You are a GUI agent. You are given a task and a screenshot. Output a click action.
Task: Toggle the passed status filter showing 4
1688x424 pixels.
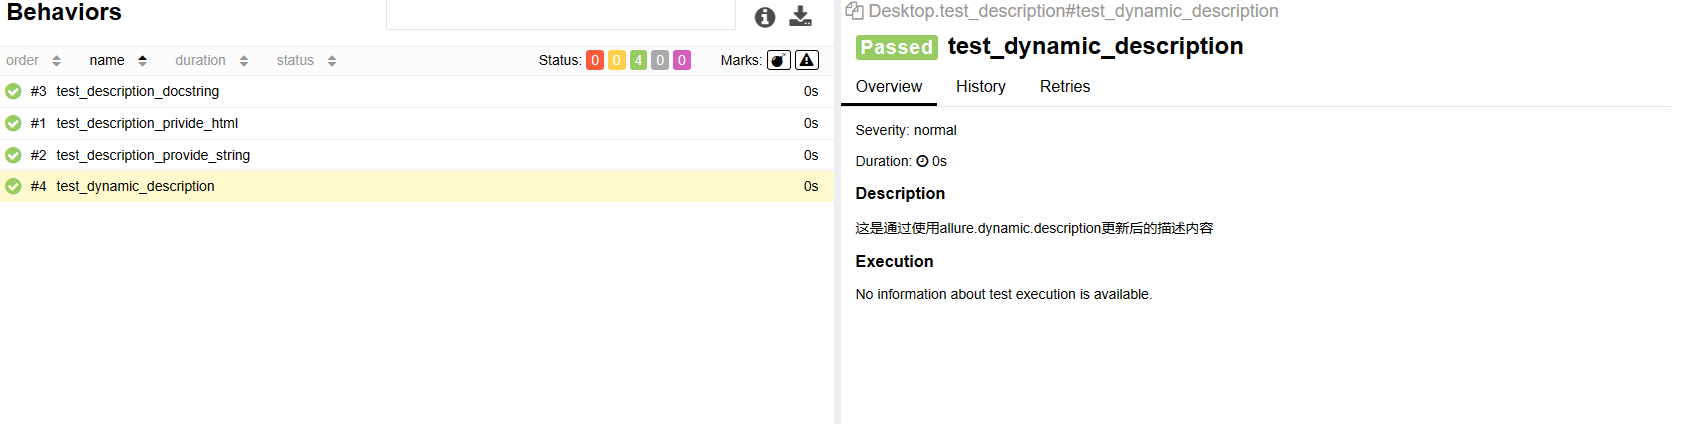tap(638, 60)
